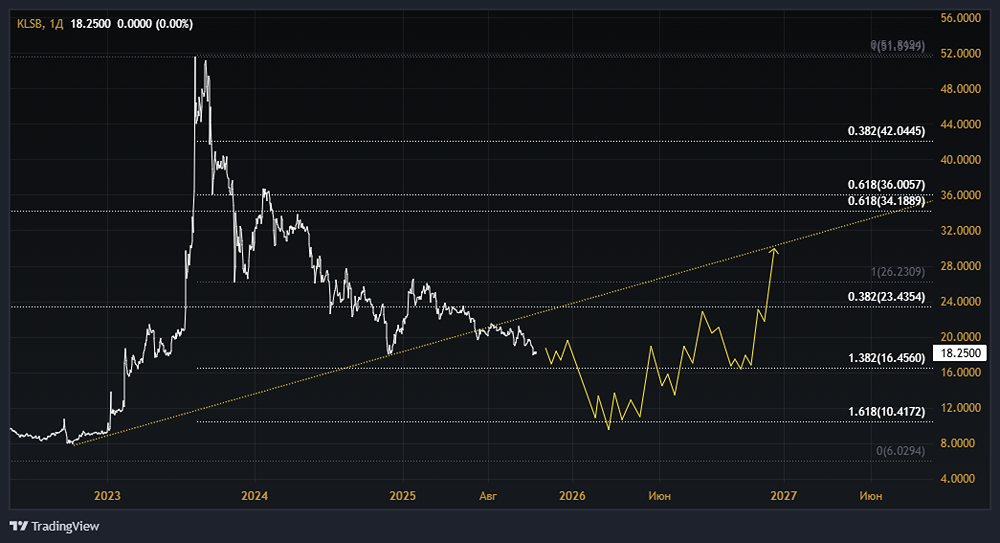The width and height of the screenshot is (1000, 543).
Task: Click the 2023 label on time axis
Action: (107, 496)
